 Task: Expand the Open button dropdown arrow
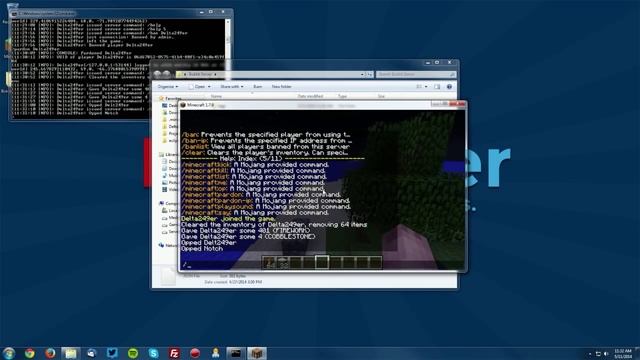(209, 87)
